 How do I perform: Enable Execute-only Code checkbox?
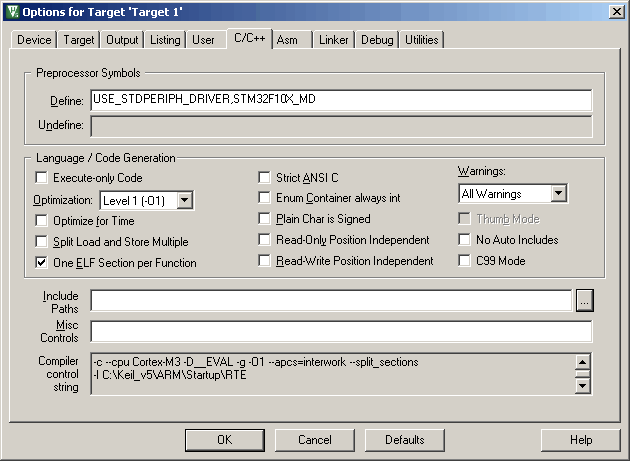pos(42,178)
